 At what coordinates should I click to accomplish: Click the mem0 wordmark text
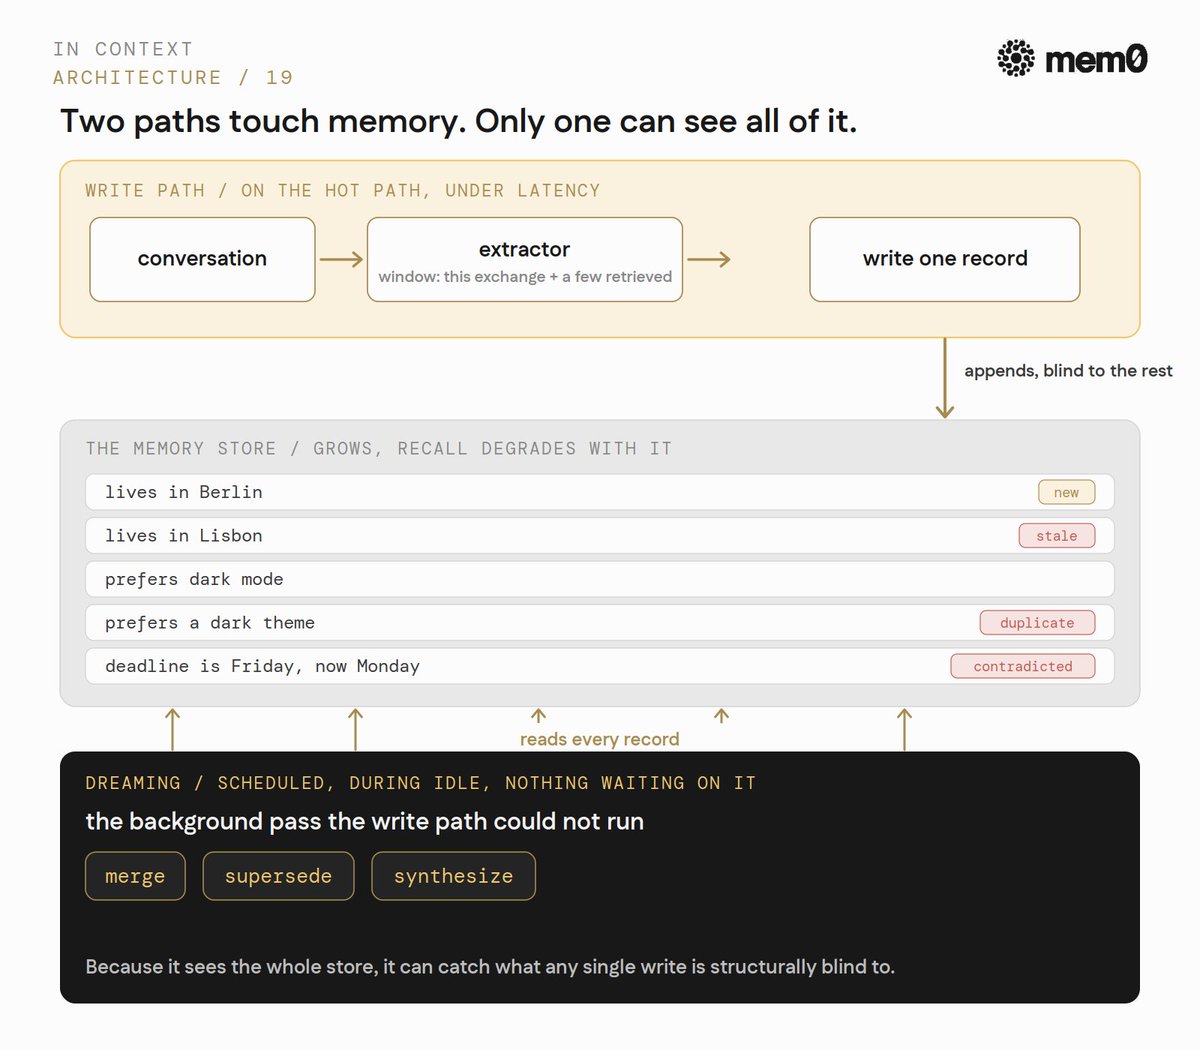[1096, 59]
